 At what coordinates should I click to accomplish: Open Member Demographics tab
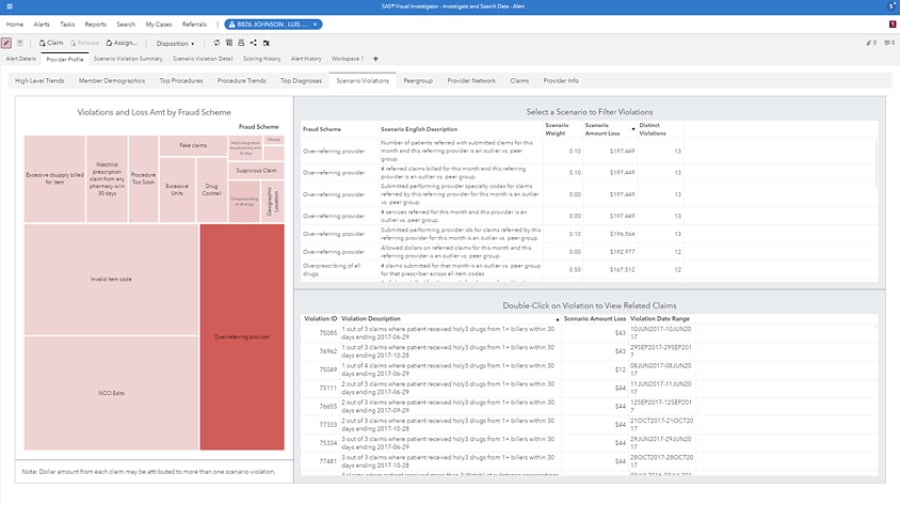112,81
